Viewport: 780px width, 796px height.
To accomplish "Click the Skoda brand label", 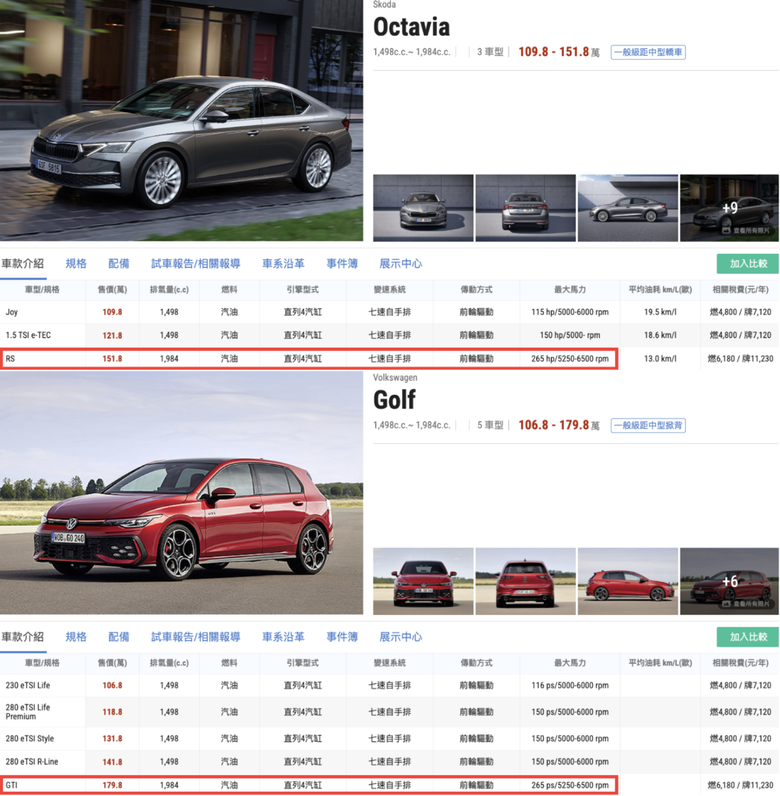I will tap(384, 5).
